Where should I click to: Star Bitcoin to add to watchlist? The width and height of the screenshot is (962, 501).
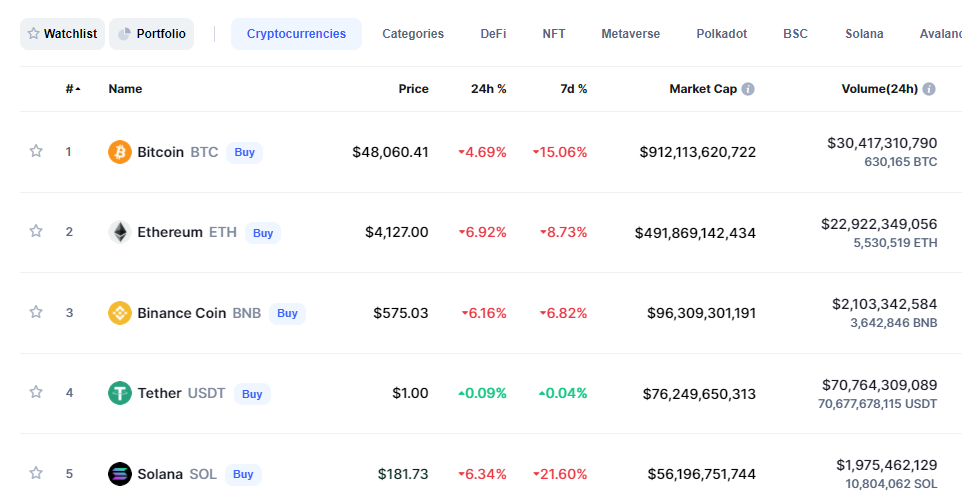36,151
